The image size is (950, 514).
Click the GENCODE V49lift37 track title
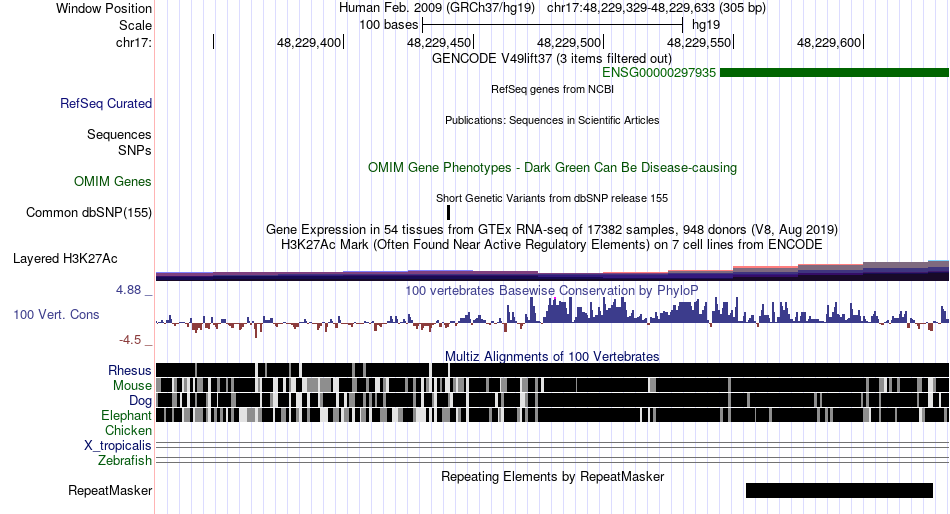[551, 59]
